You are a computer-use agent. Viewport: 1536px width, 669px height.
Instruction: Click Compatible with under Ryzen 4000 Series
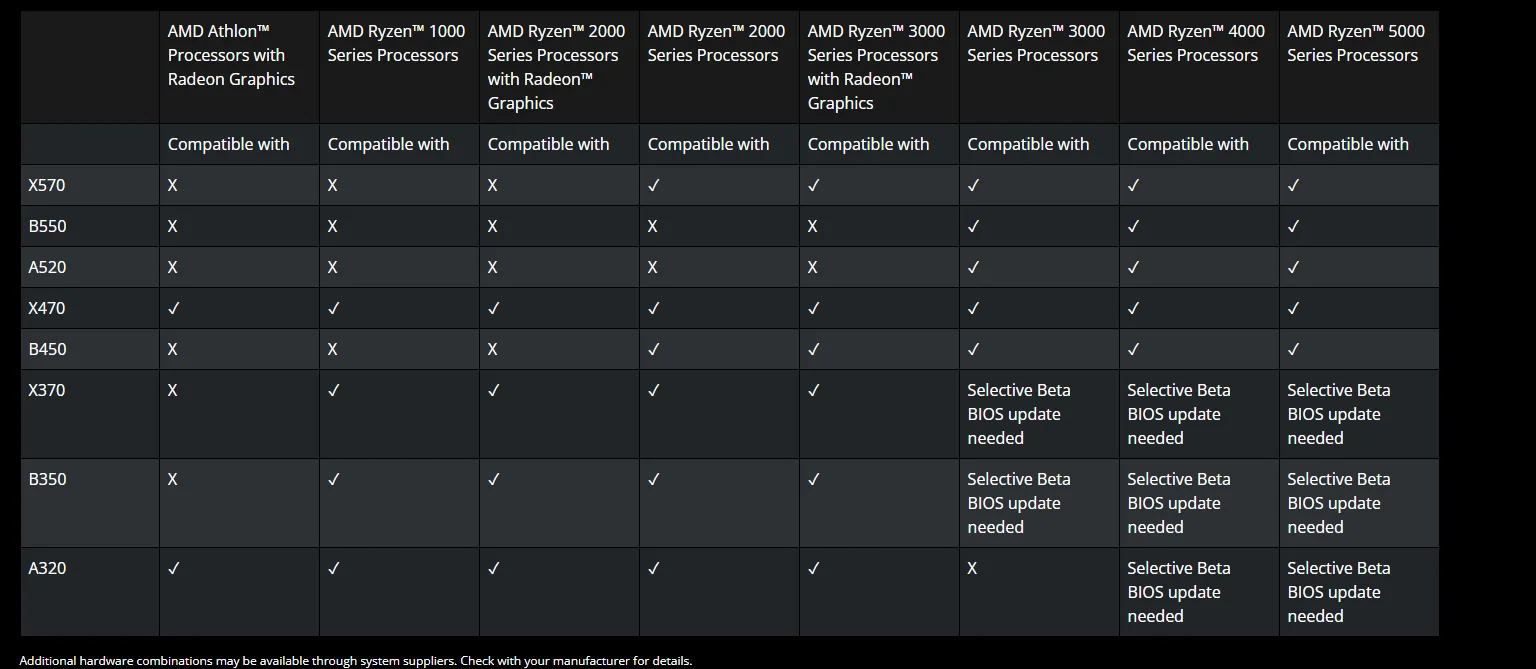1187,144
